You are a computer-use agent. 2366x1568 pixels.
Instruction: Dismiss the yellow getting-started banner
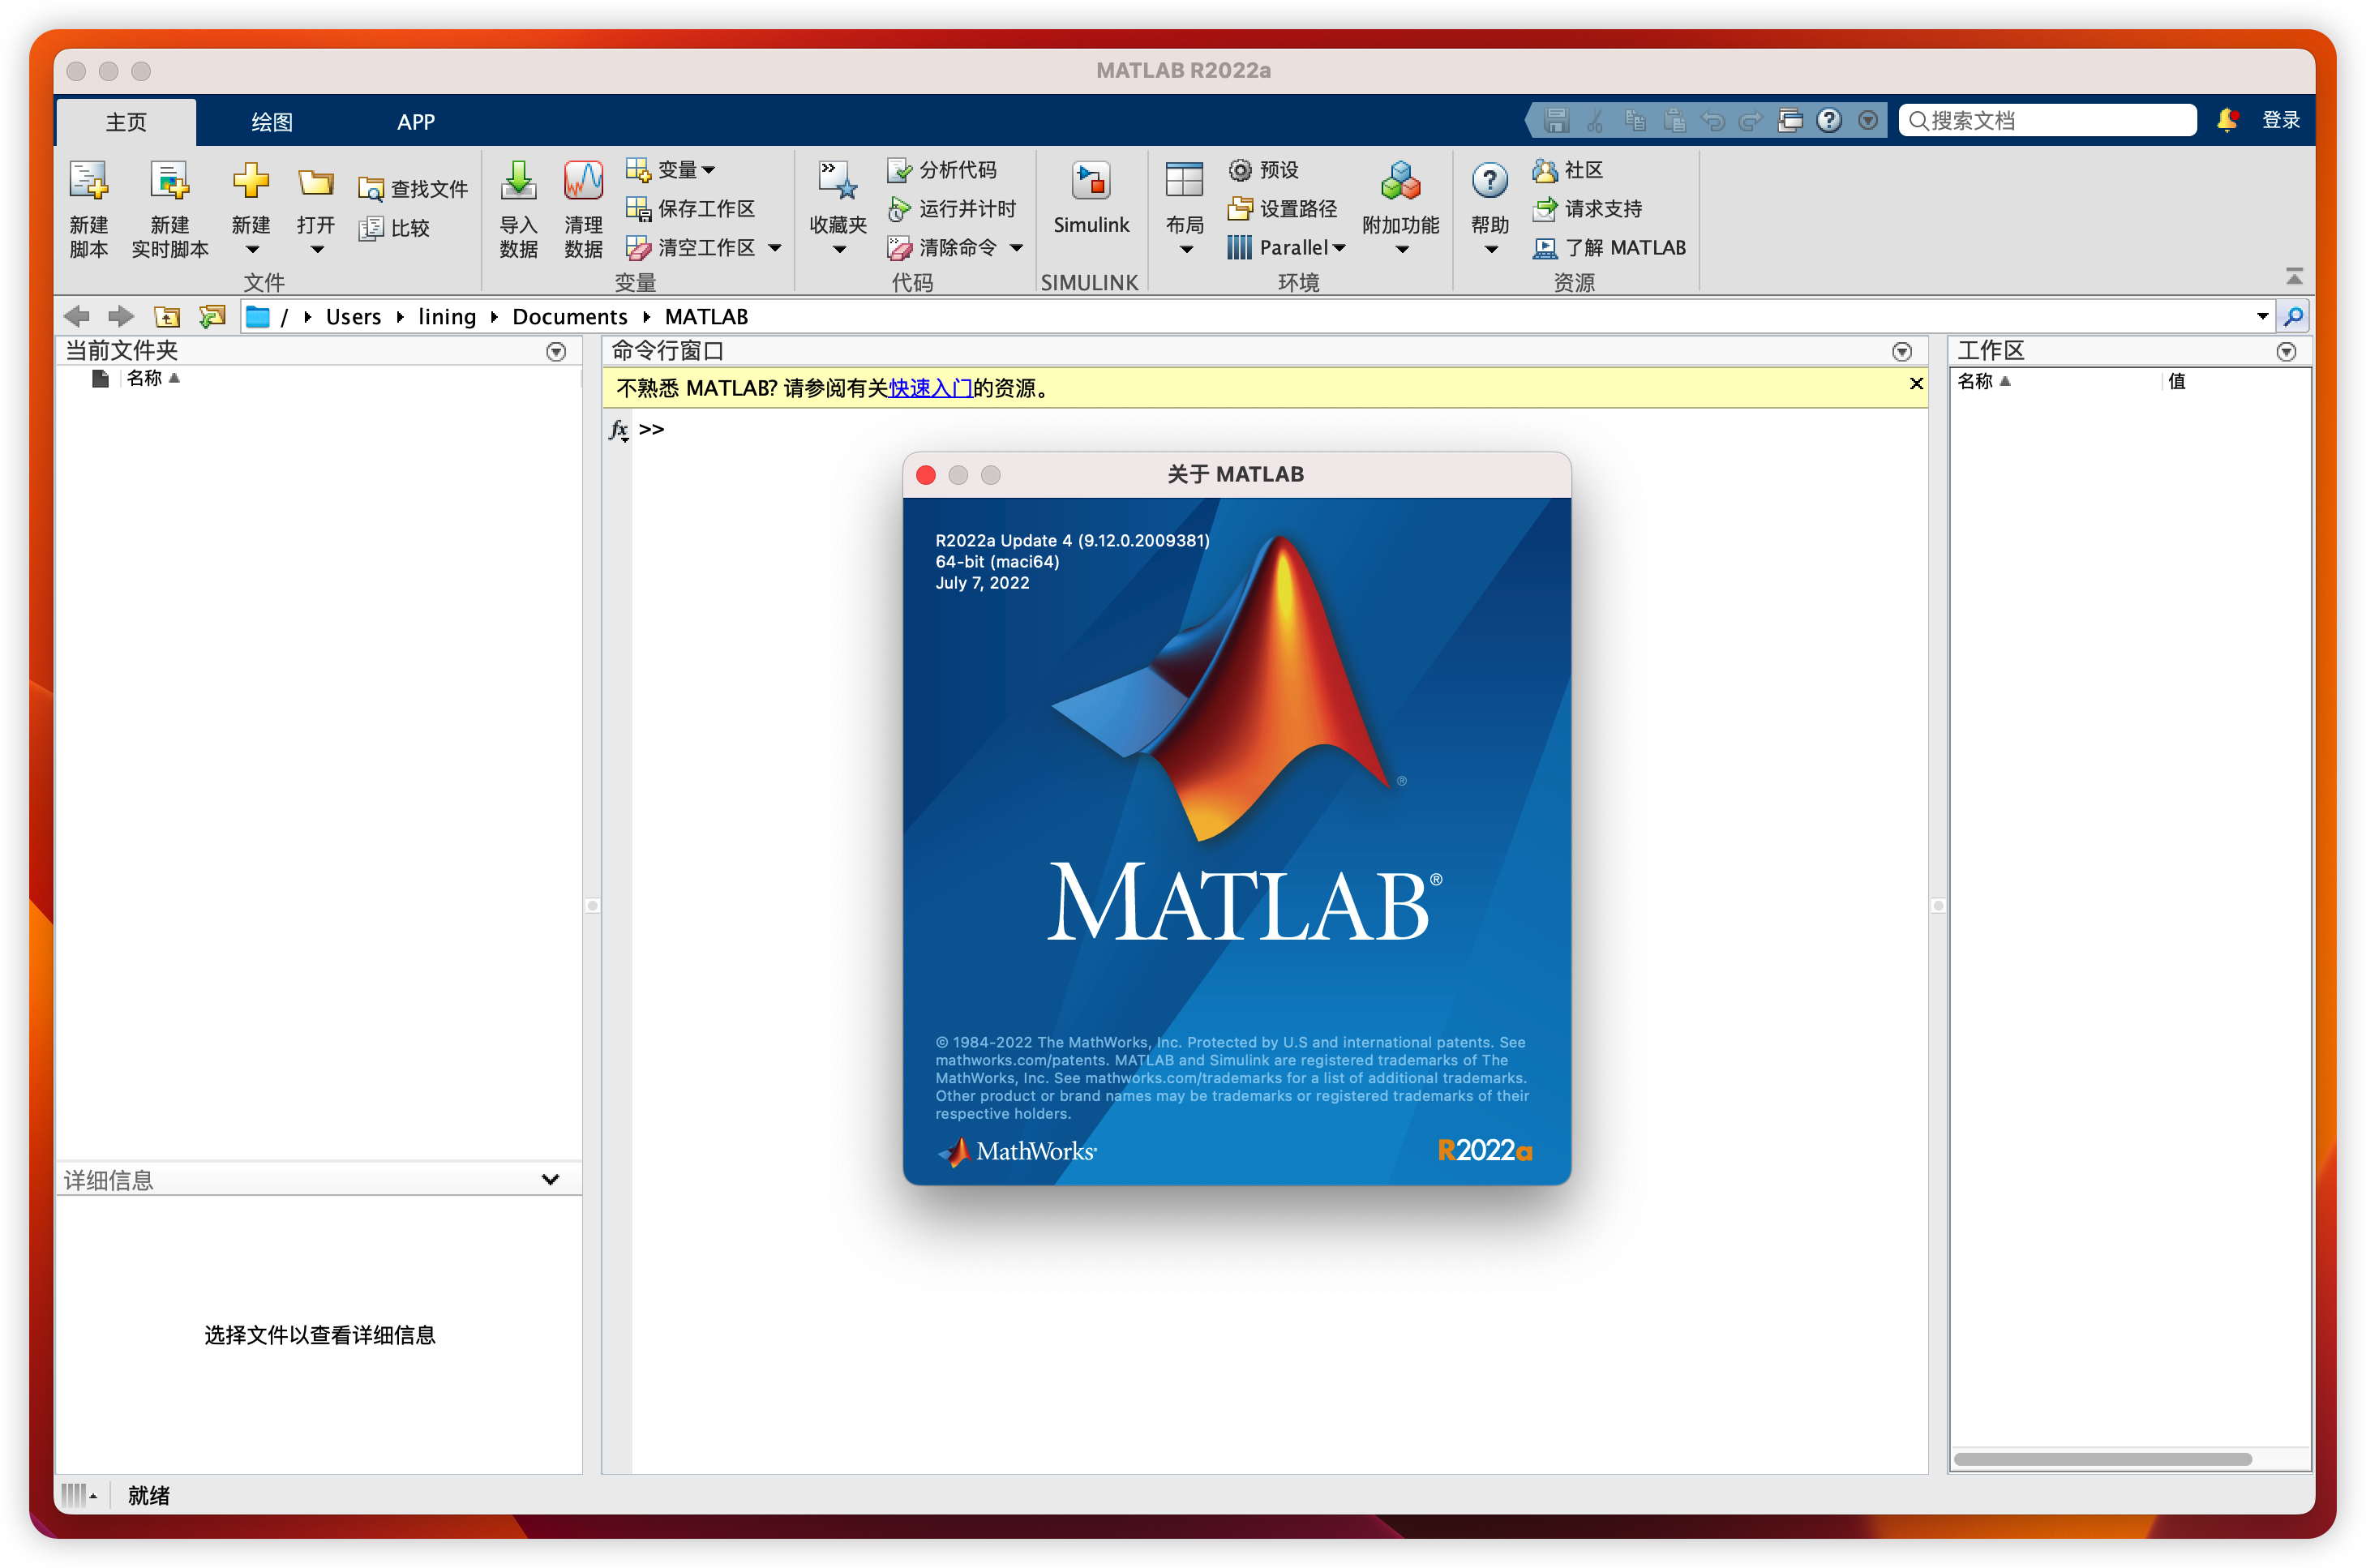click(1916, 384)
